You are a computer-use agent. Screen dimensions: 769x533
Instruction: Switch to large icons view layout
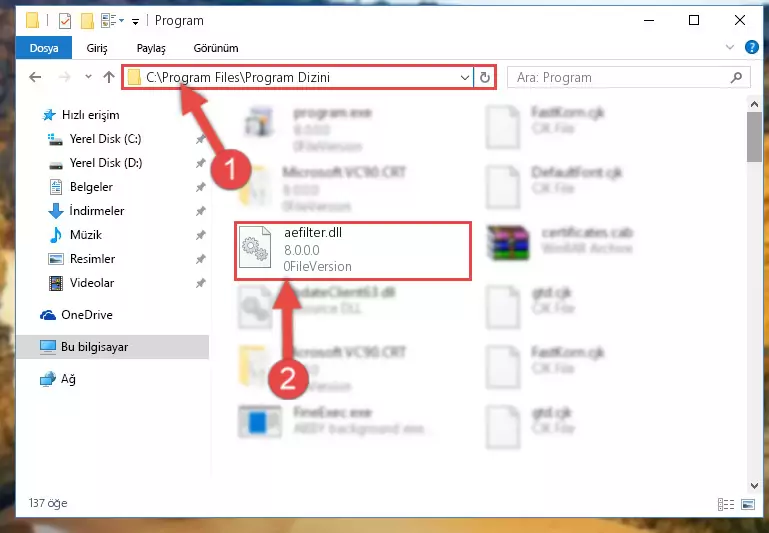tap(748, 504)
